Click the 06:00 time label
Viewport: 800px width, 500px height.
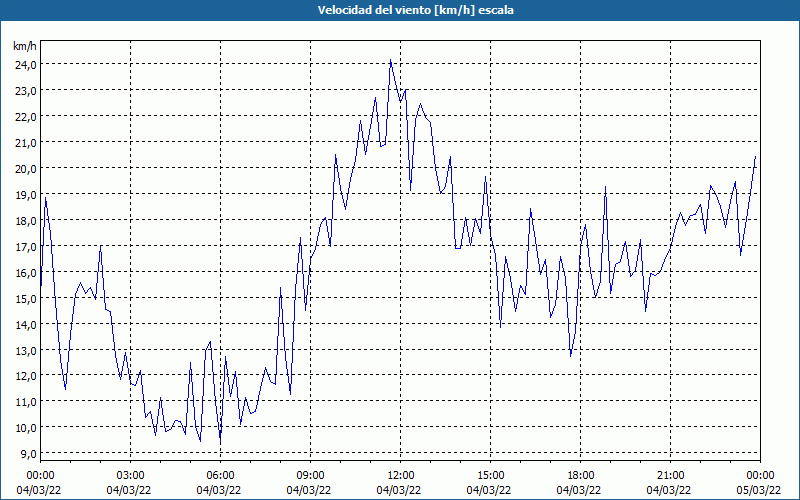(x=220, y=476)
